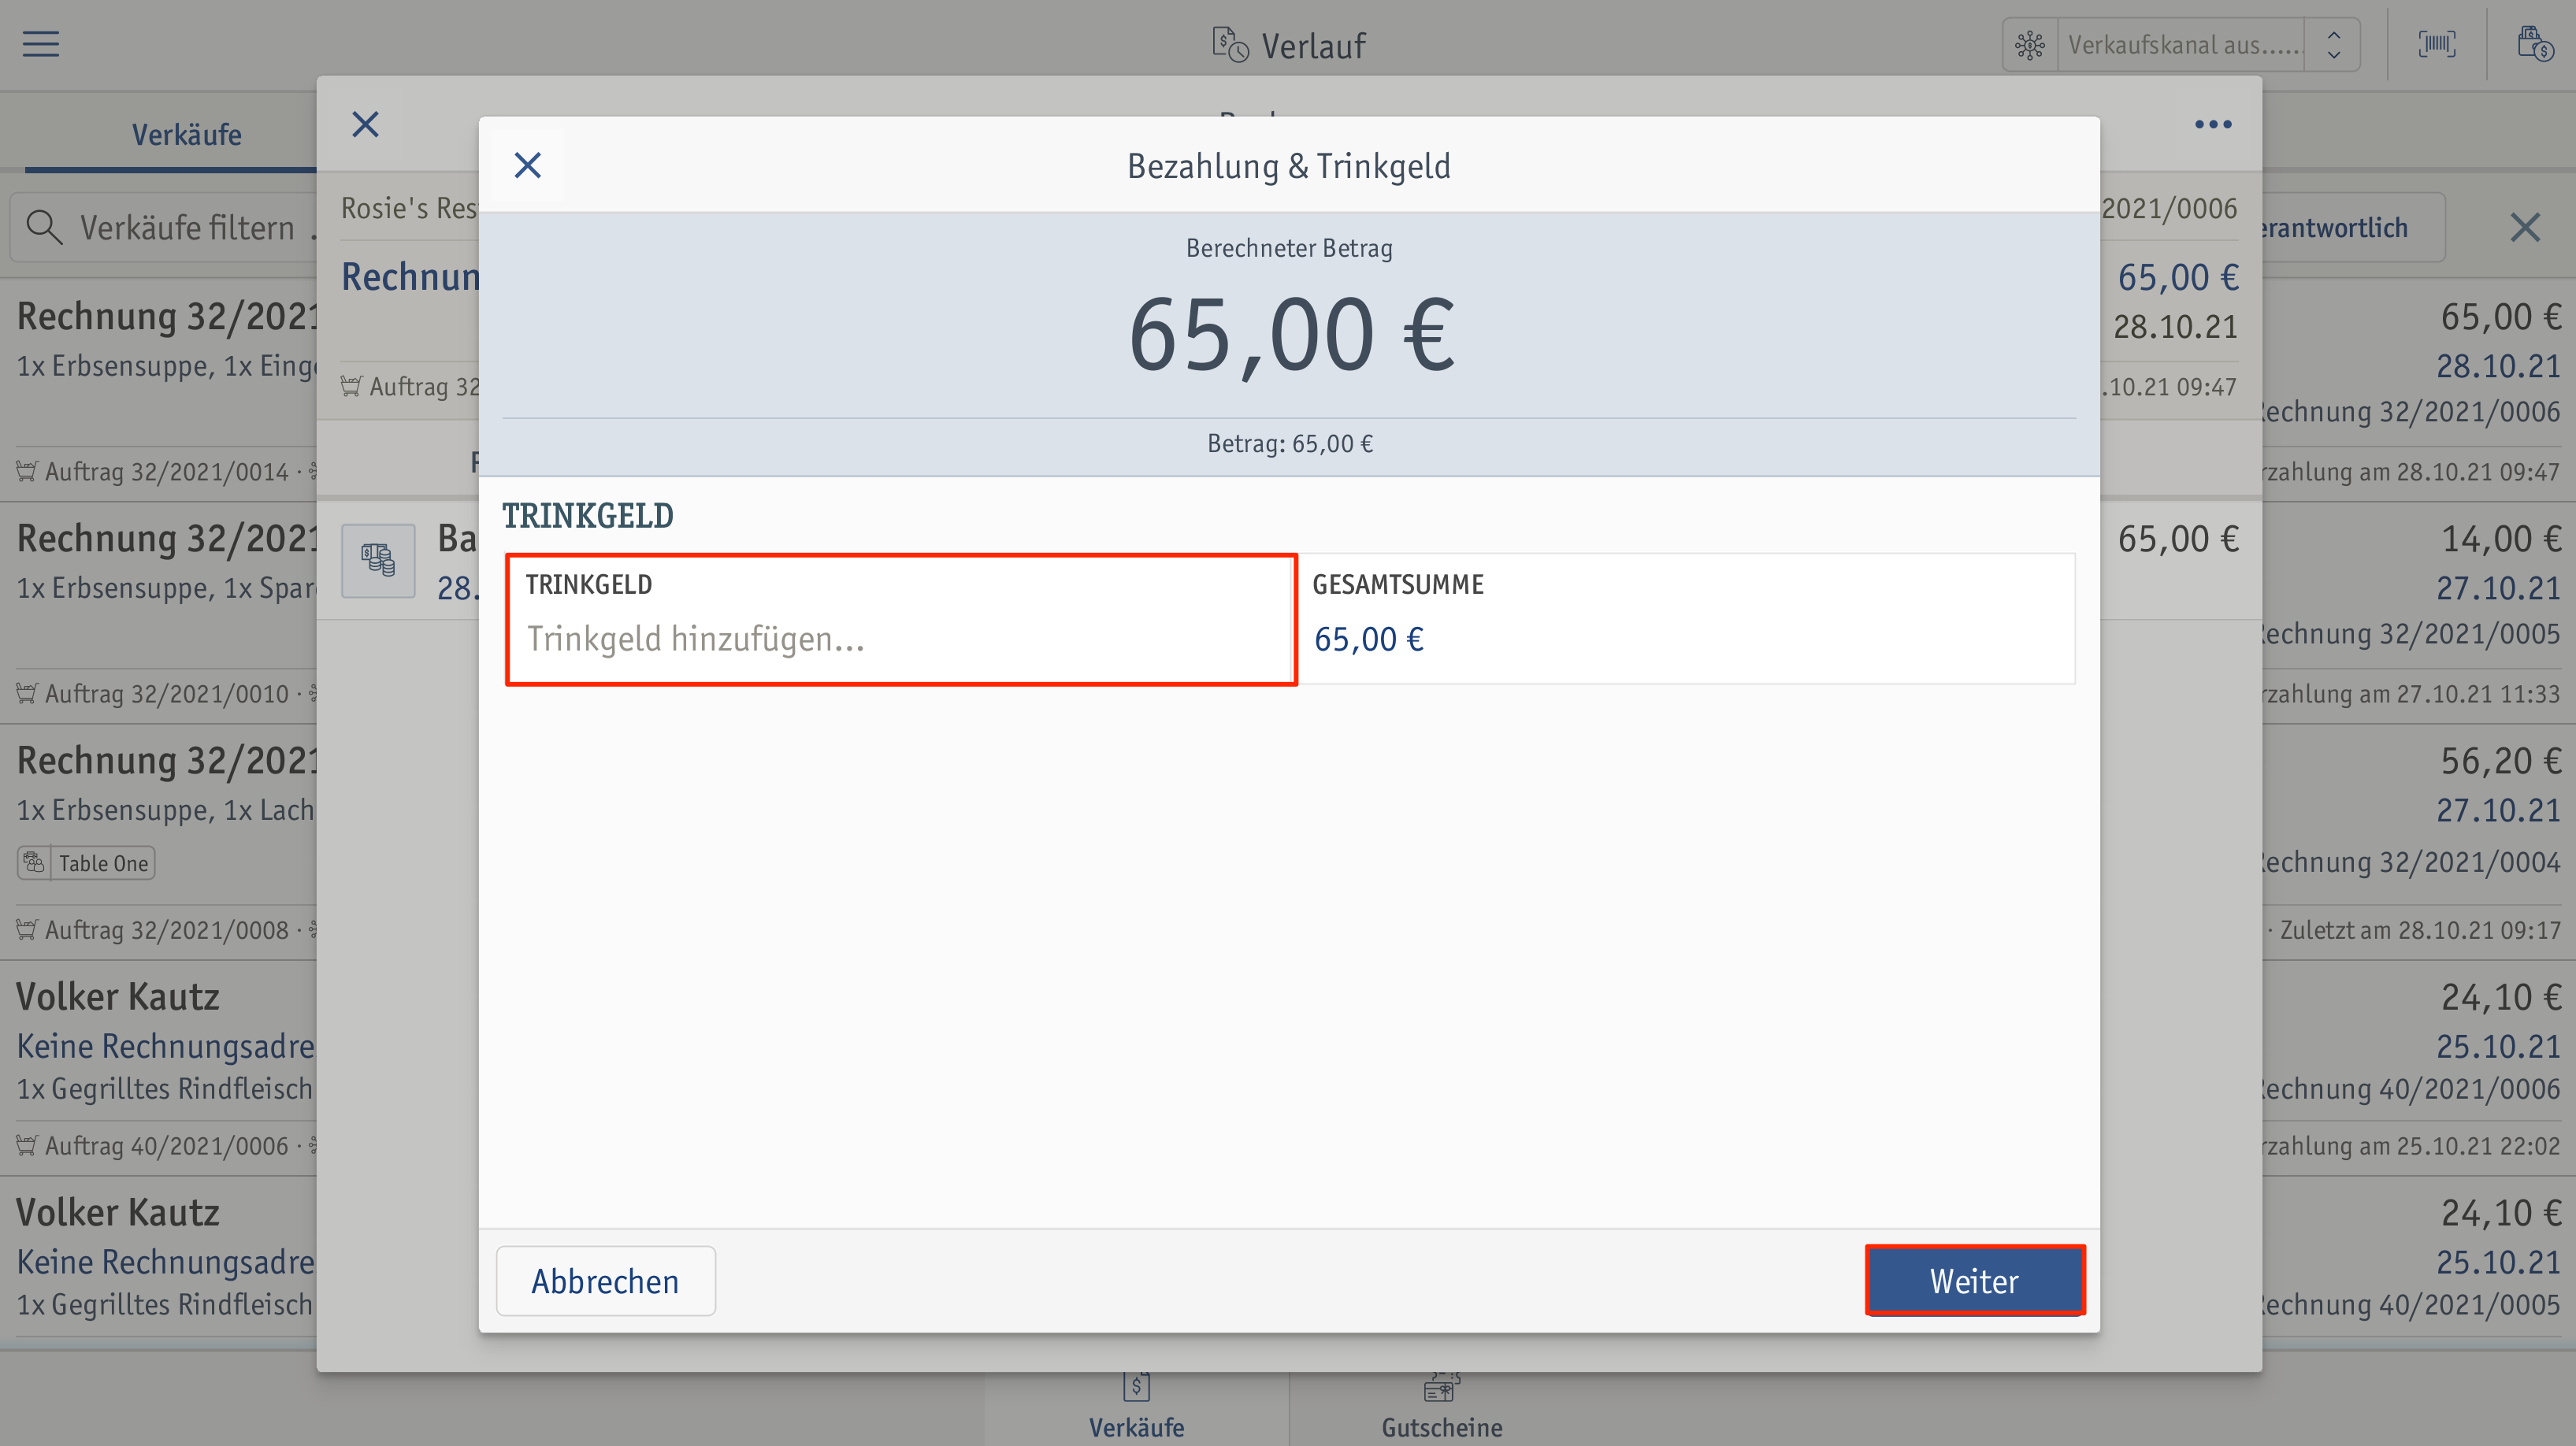Click the cash payment coins icon
The width and height of the screenshot is (2576, 1446).
(378, 560)
